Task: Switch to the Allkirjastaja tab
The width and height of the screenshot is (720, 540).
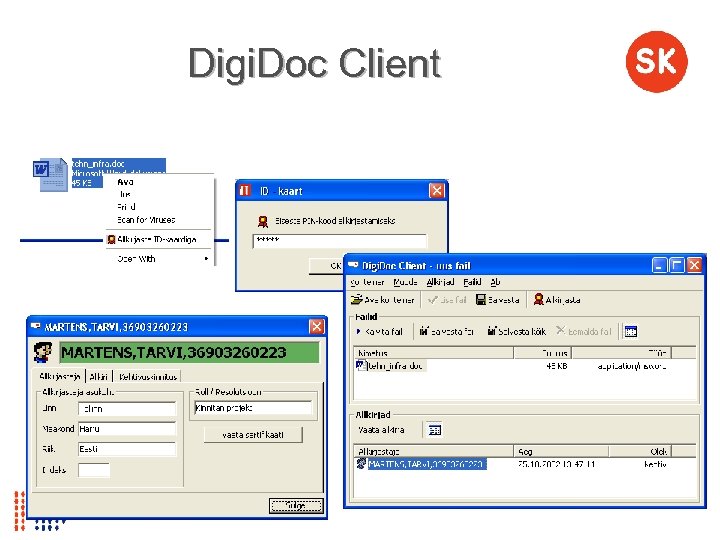Action: pyautogui.click(x=60, y=376)
